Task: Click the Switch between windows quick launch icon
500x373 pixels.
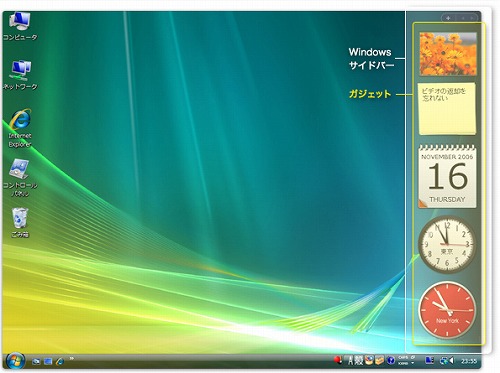Action: click(x=48, y=361)
